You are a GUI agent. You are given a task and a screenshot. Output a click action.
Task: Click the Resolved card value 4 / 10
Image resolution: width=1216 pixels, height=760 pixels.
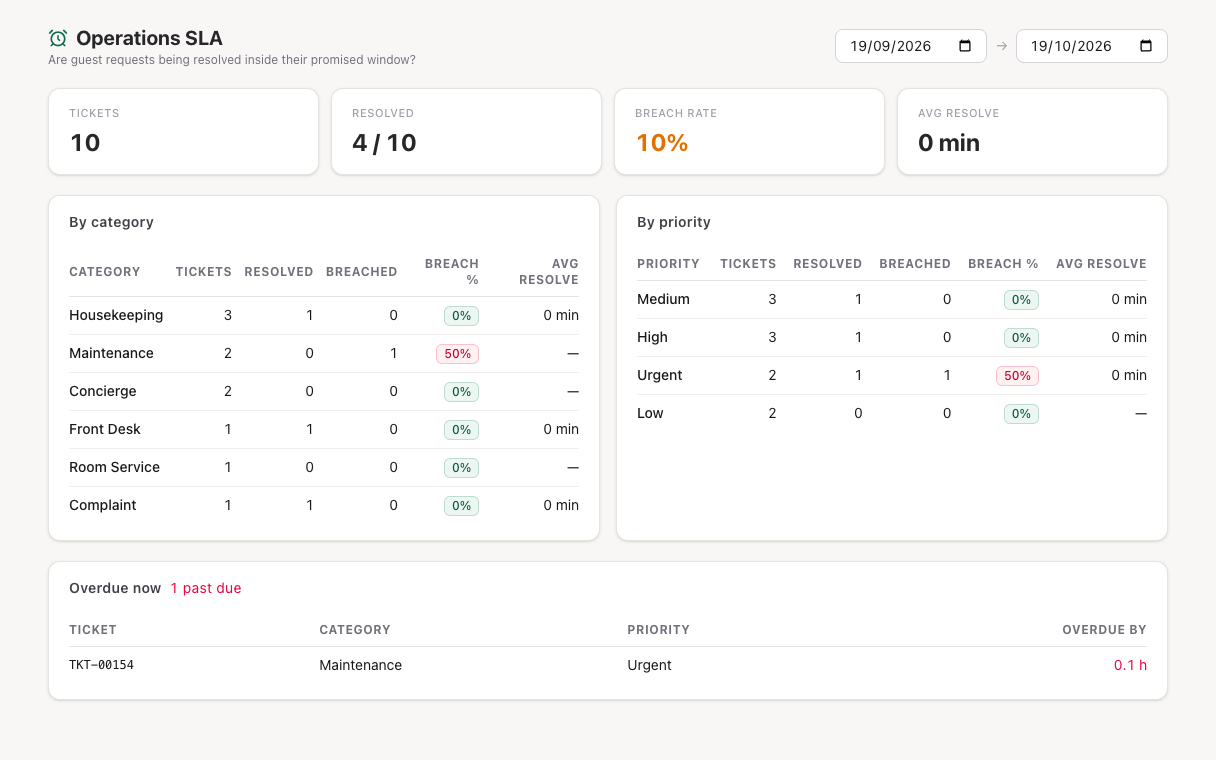coord(384,143)
